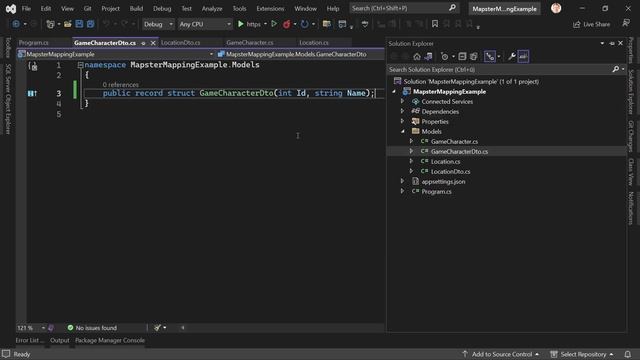Open the Debug configuration dropdown
Image resolution: width=640 pixels, height=360 pixels.
tap(158, 24)
